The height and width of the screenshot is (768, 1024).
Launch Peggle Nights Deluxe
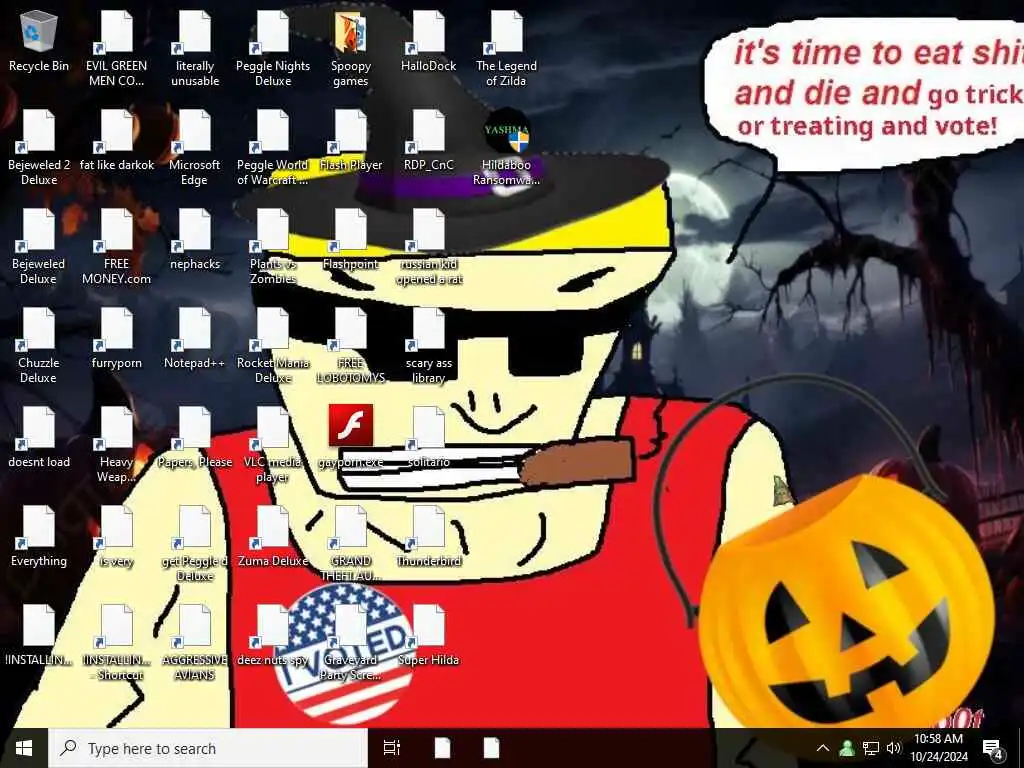(x=273, y=48)
